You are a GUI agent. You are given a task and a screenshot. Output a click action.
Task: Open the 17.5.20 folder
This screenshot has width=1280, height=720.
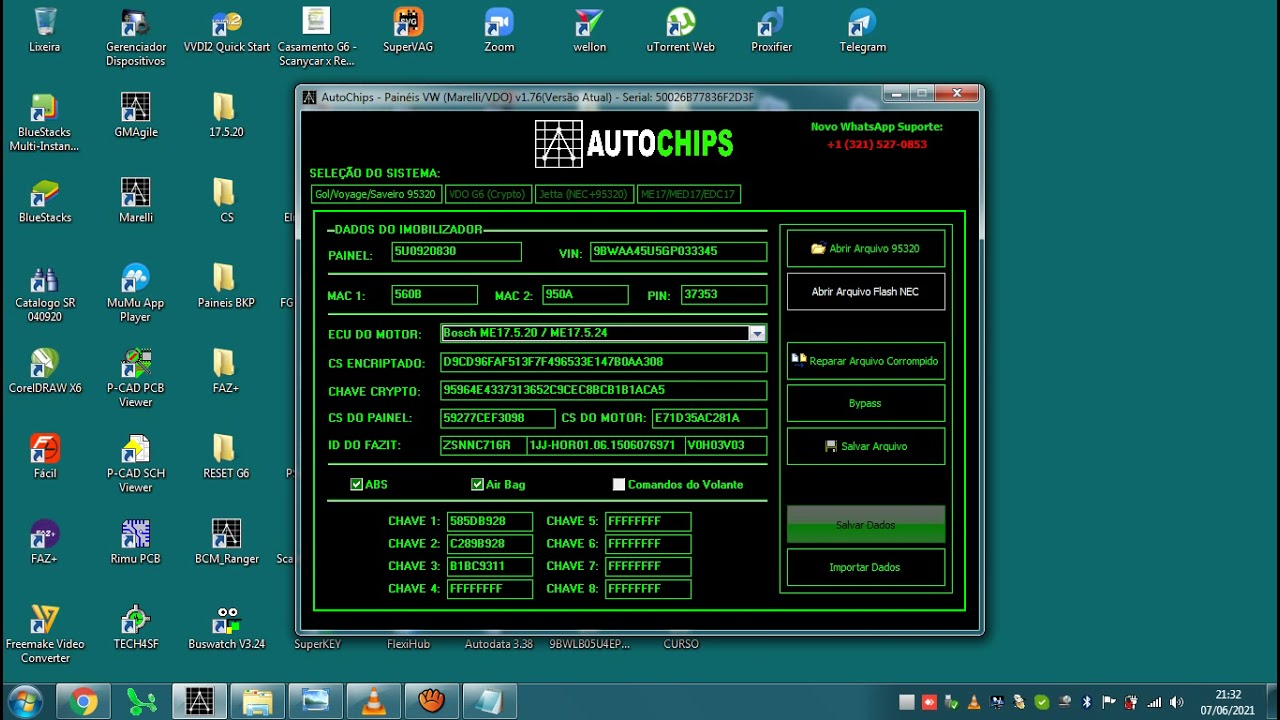226,115
